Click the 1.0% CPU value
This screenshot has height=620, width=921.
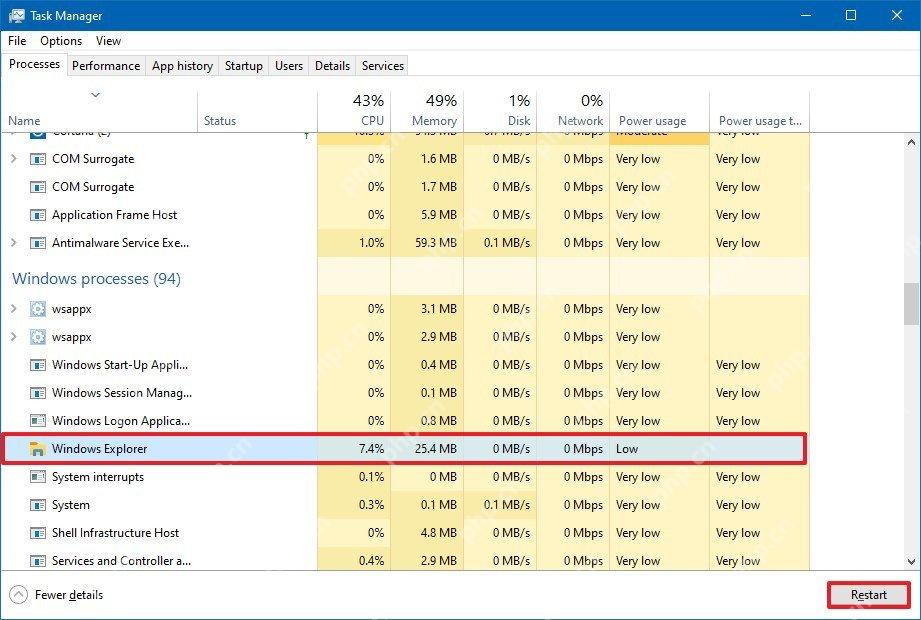(x=371, y=243)
